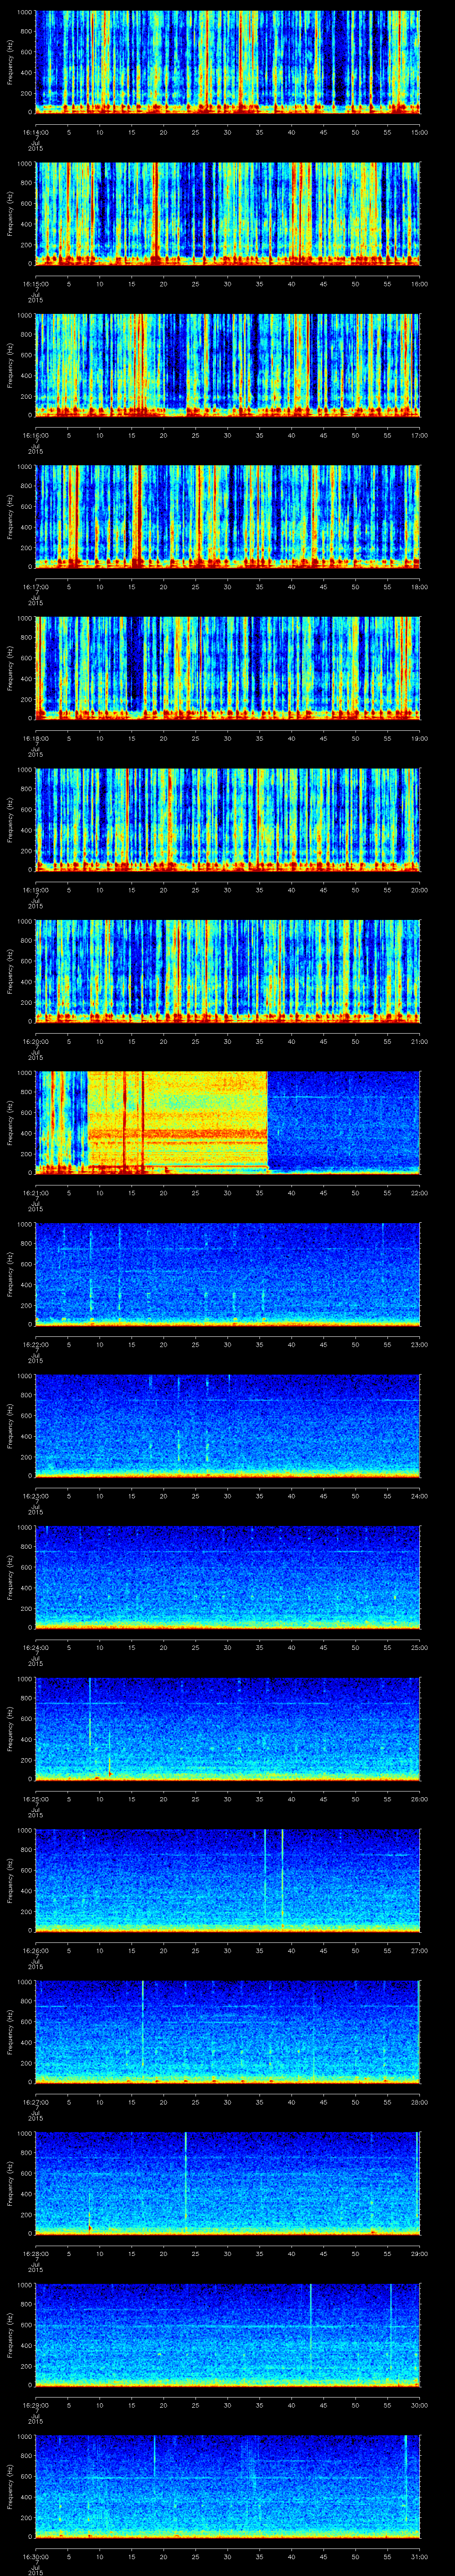Click the 16:29:00 start time label
The height and width of the screenshot is (2576, 455).
pyautogui.click(x=35, y=2405)
